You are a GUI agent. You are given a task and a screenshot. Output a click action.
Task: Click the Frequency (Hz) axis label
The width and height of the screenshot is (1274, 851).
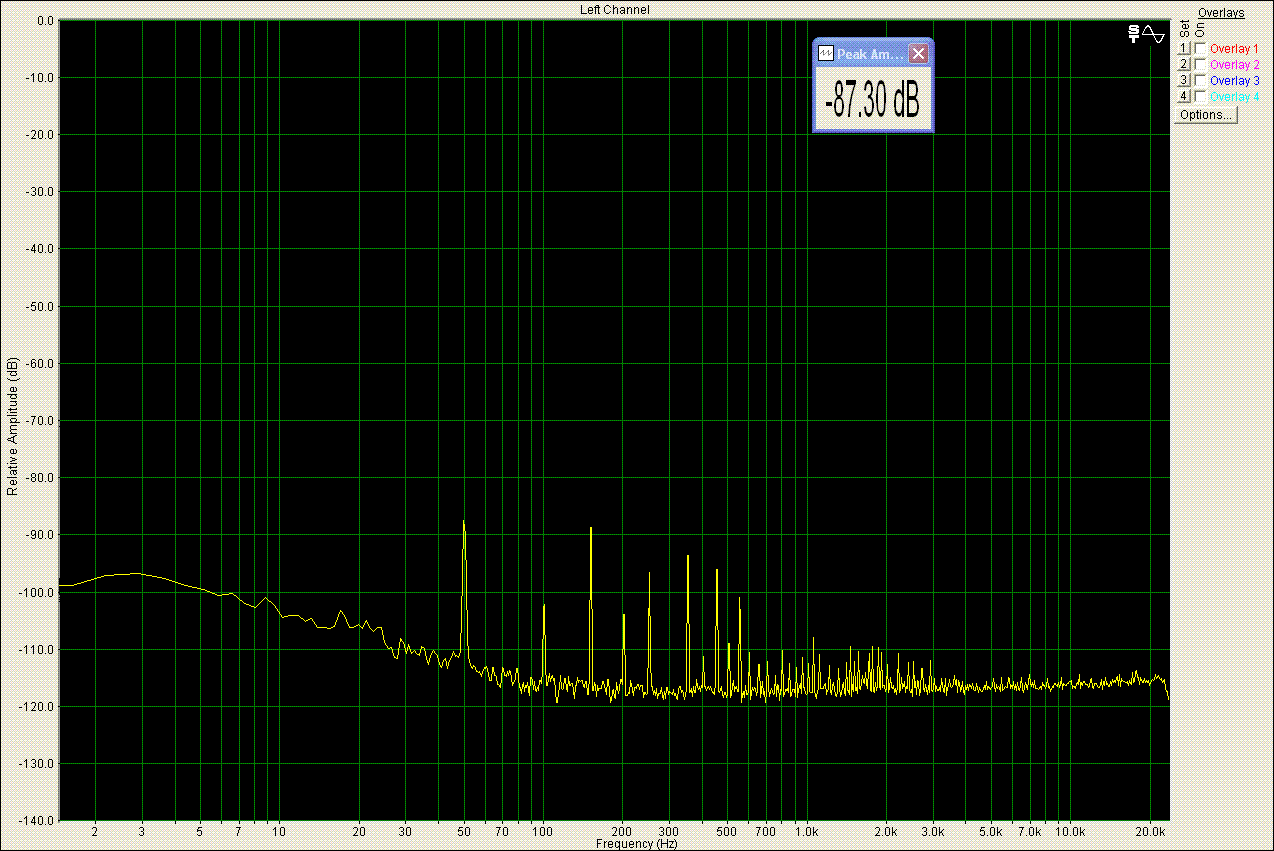point(637,844)
